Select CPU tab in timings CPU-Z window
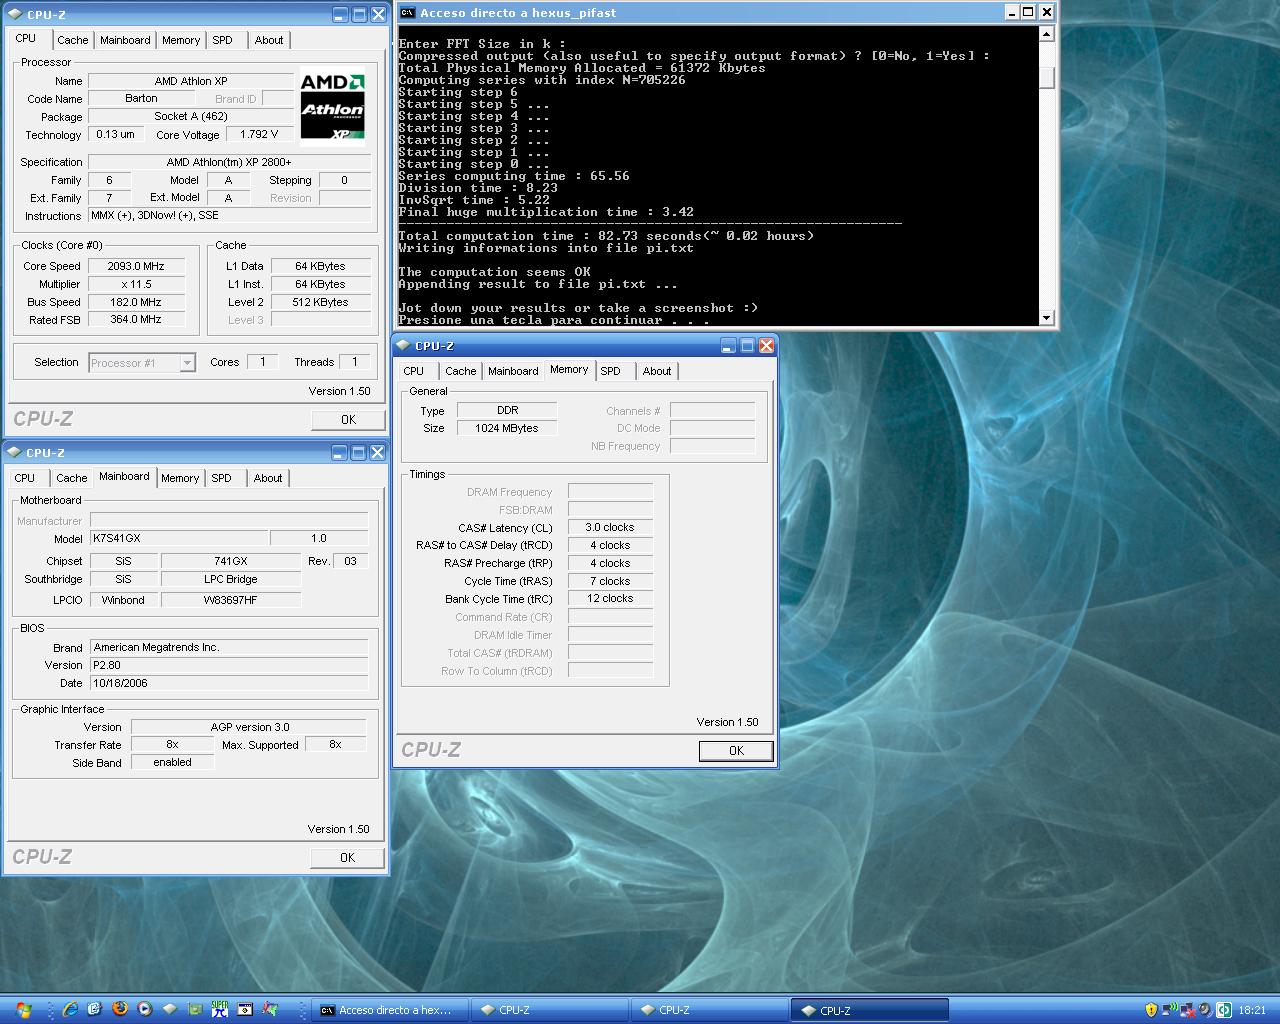The image size is (1280, 1024). 414,372
